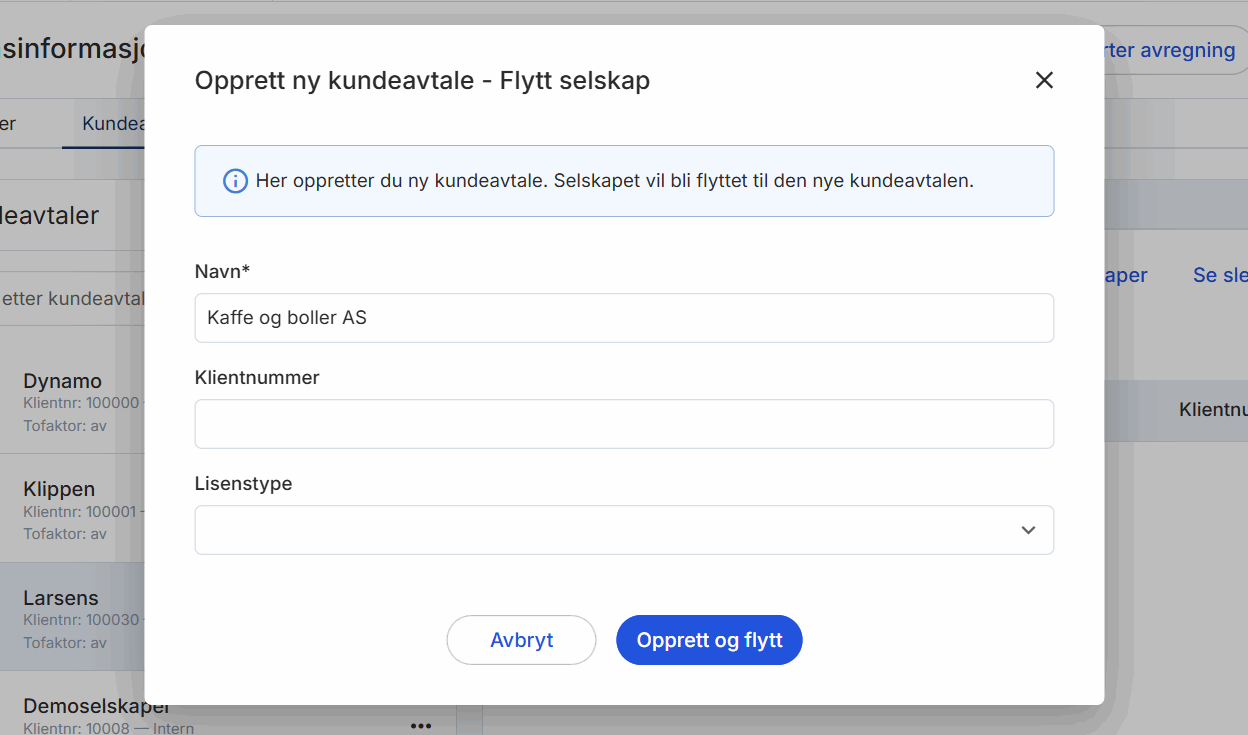Select the tab left of Kundeavtaler
The height and width of the screenshot is (735, 1248).
point(8,124)
